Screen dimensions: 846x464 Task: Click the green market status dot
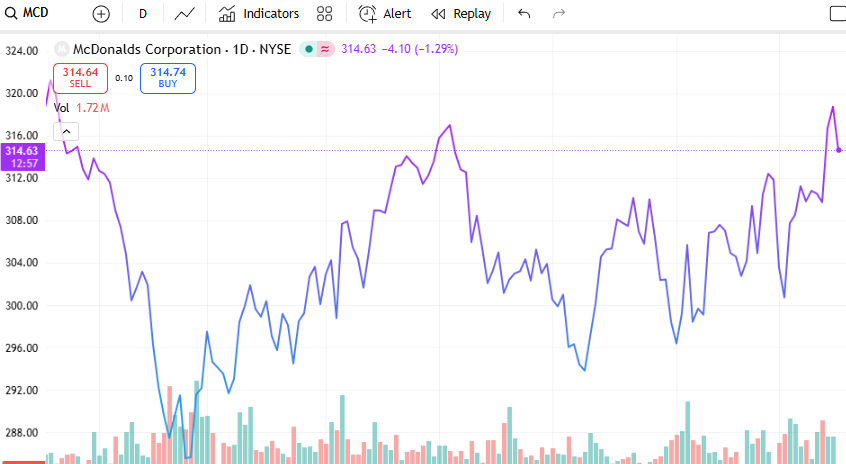309,49
